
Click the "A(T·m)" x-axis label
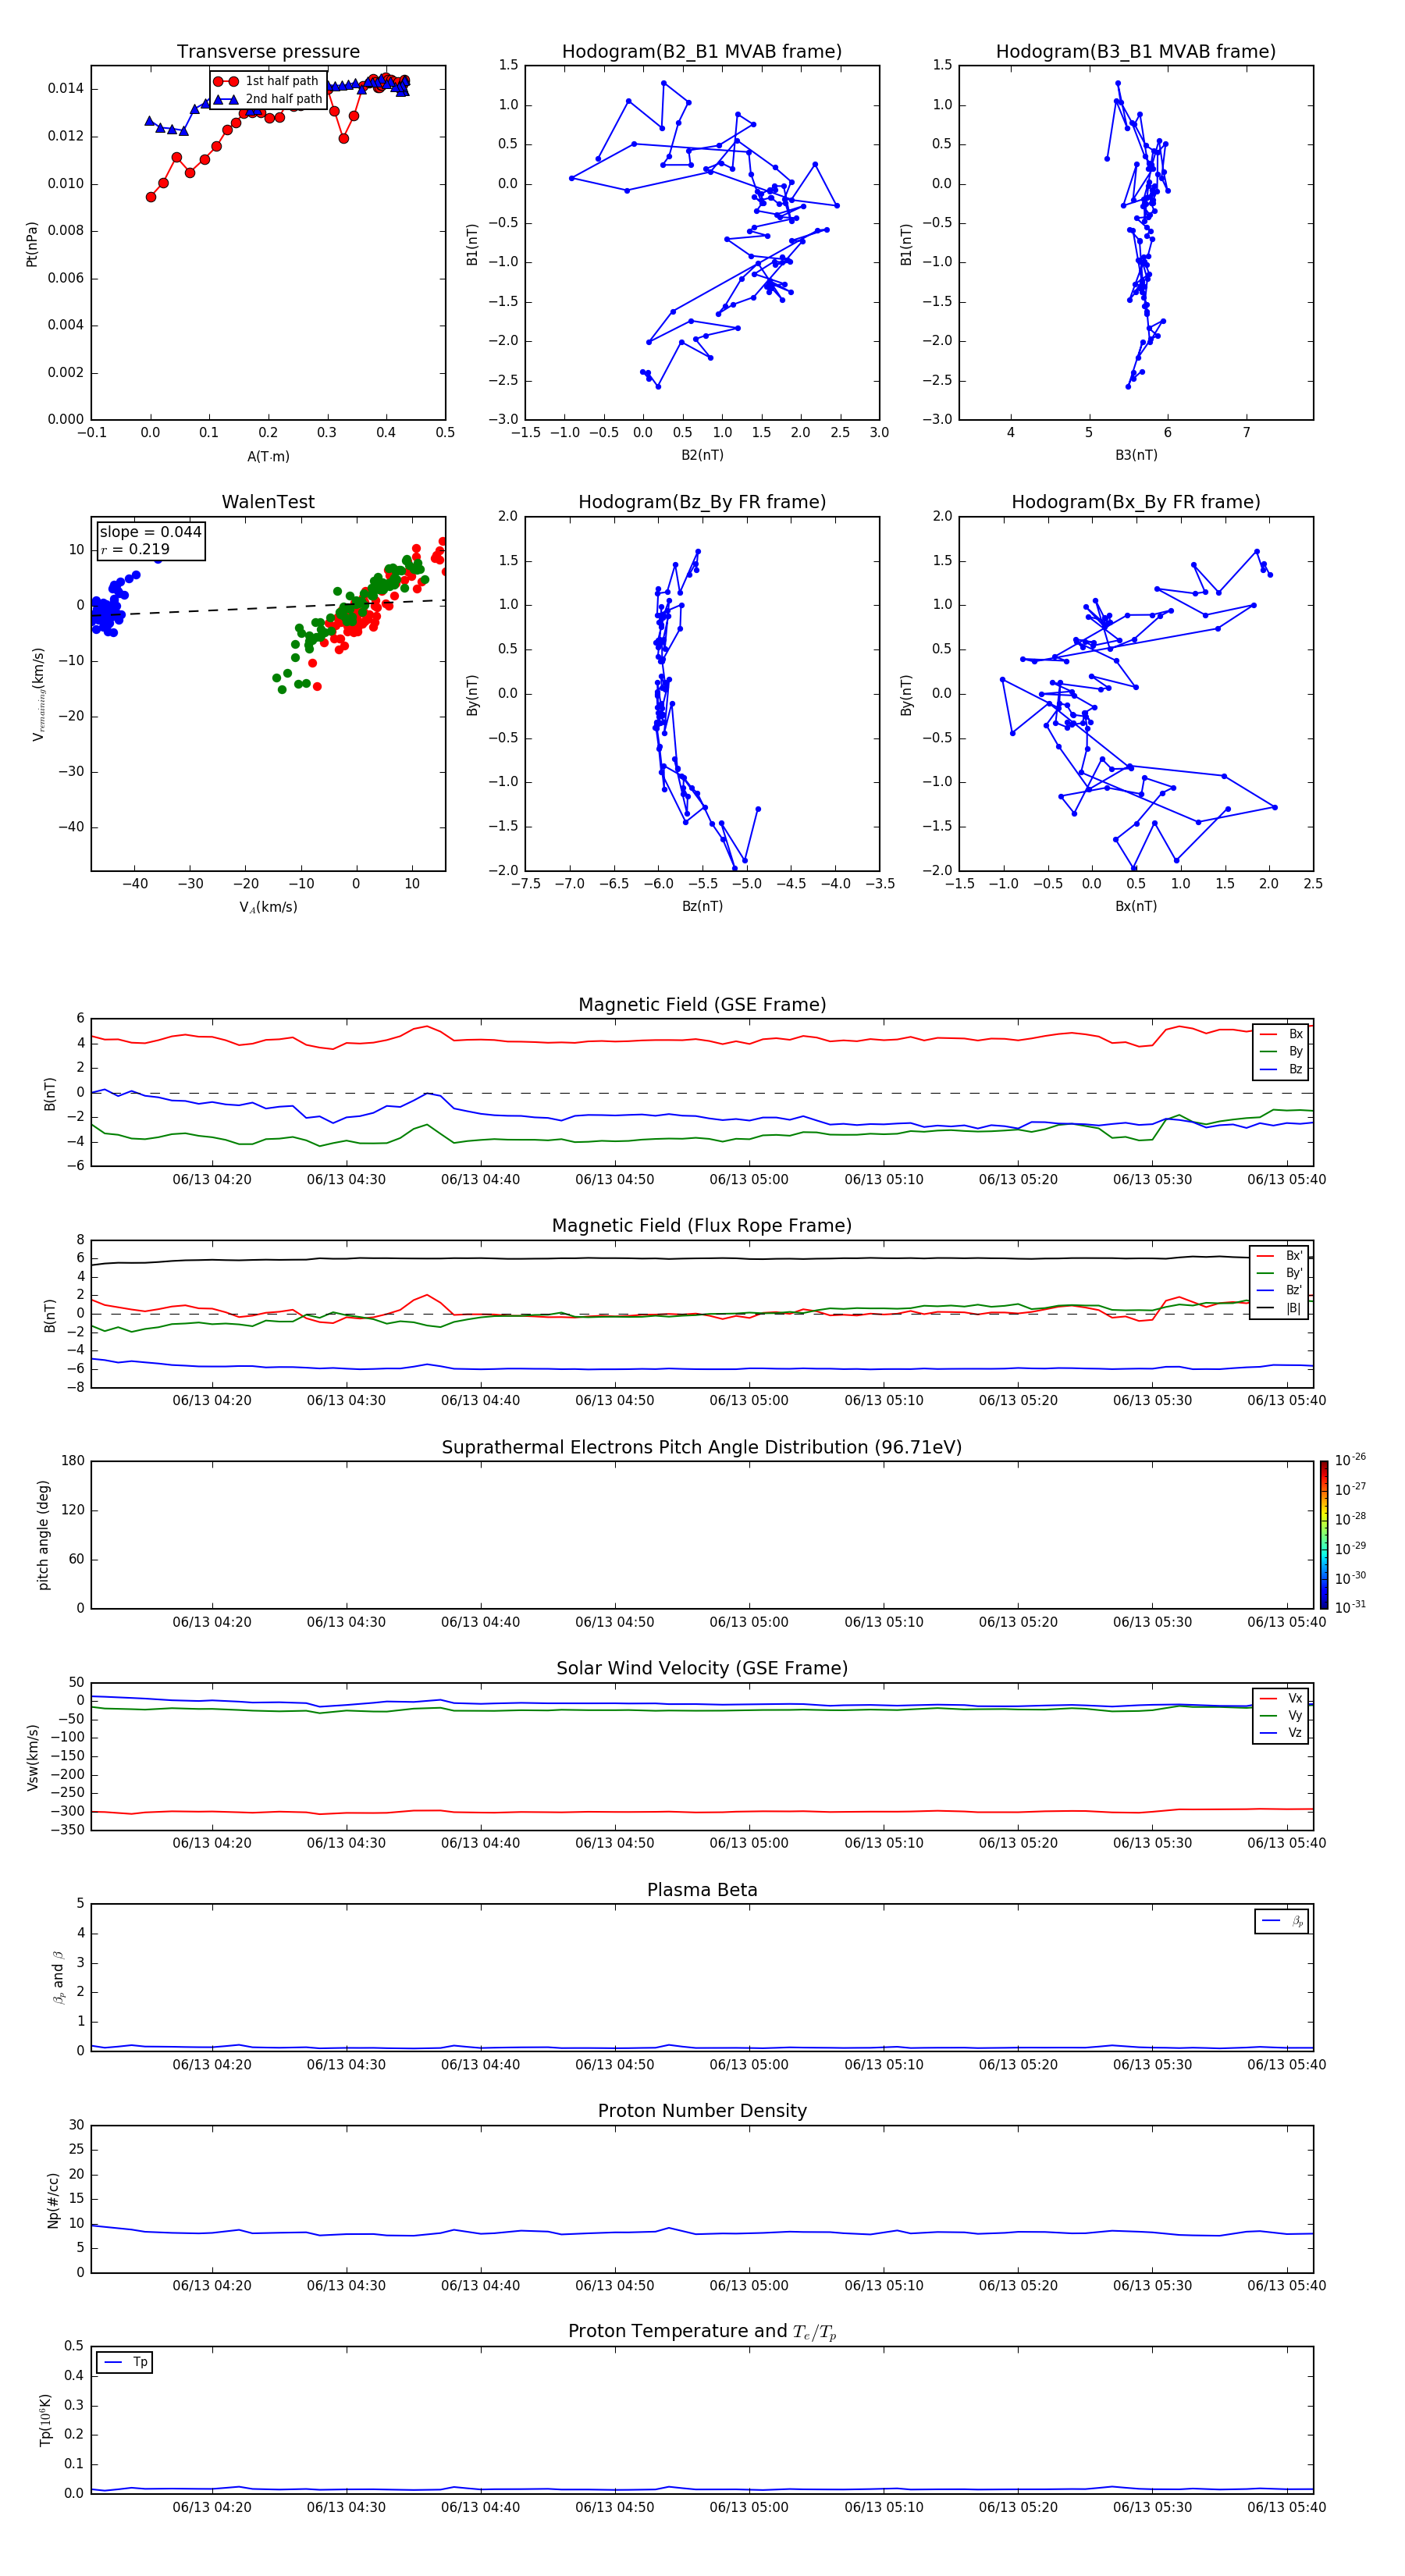[268, 456]
